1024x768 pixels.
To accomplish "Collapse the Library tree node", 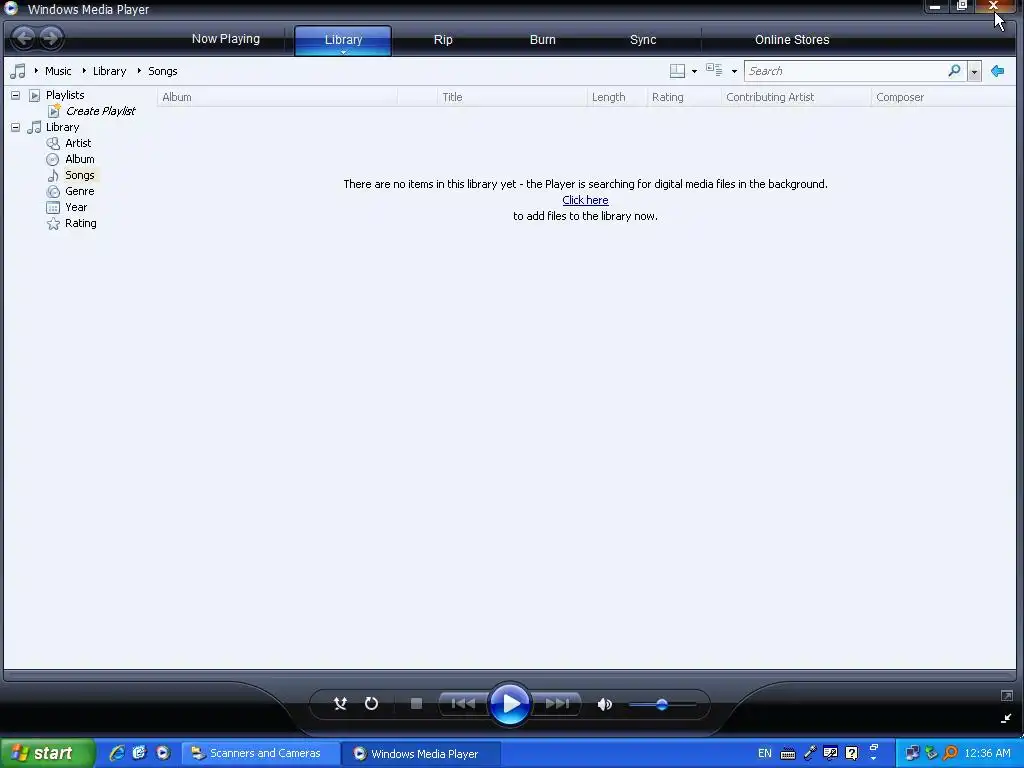I will (15, 127).
